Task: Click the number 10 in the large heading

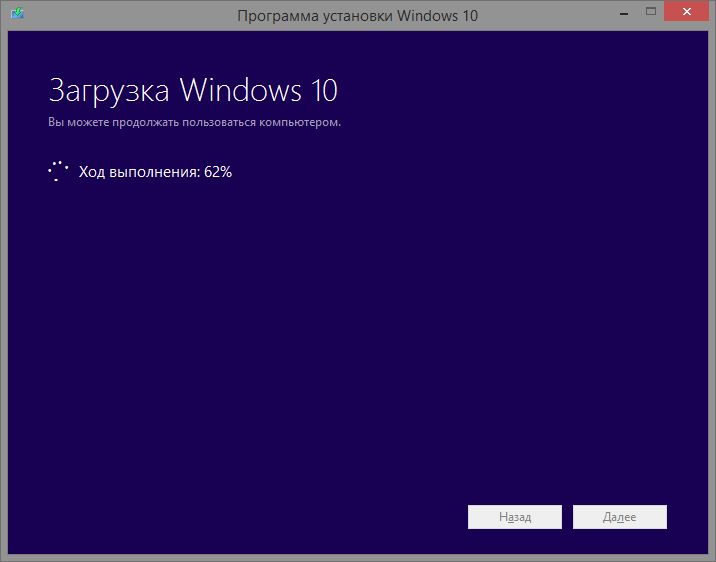Action: (x=320, y=91)
